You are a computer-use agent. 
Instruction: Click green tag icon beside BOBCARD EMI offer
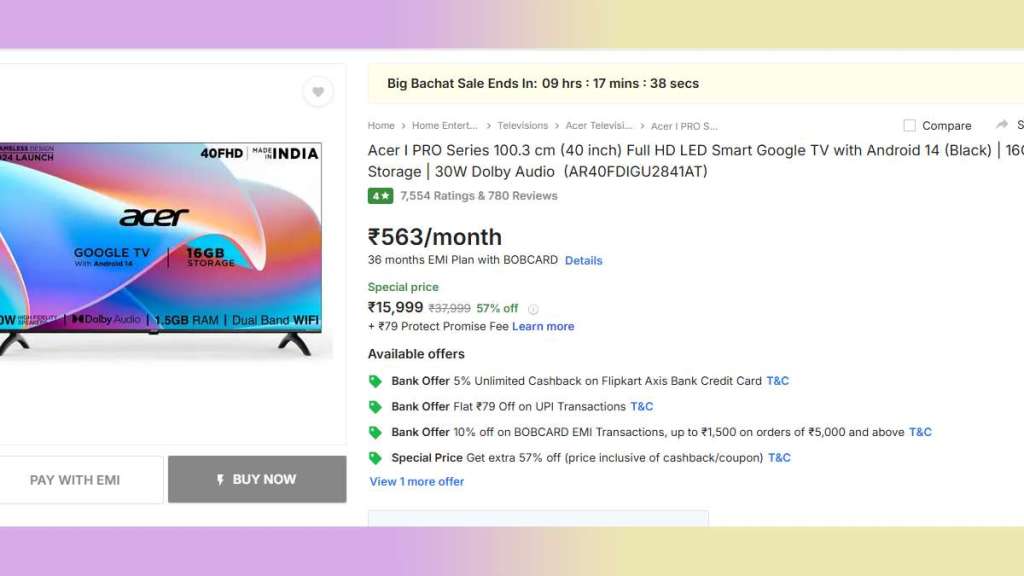375,433
